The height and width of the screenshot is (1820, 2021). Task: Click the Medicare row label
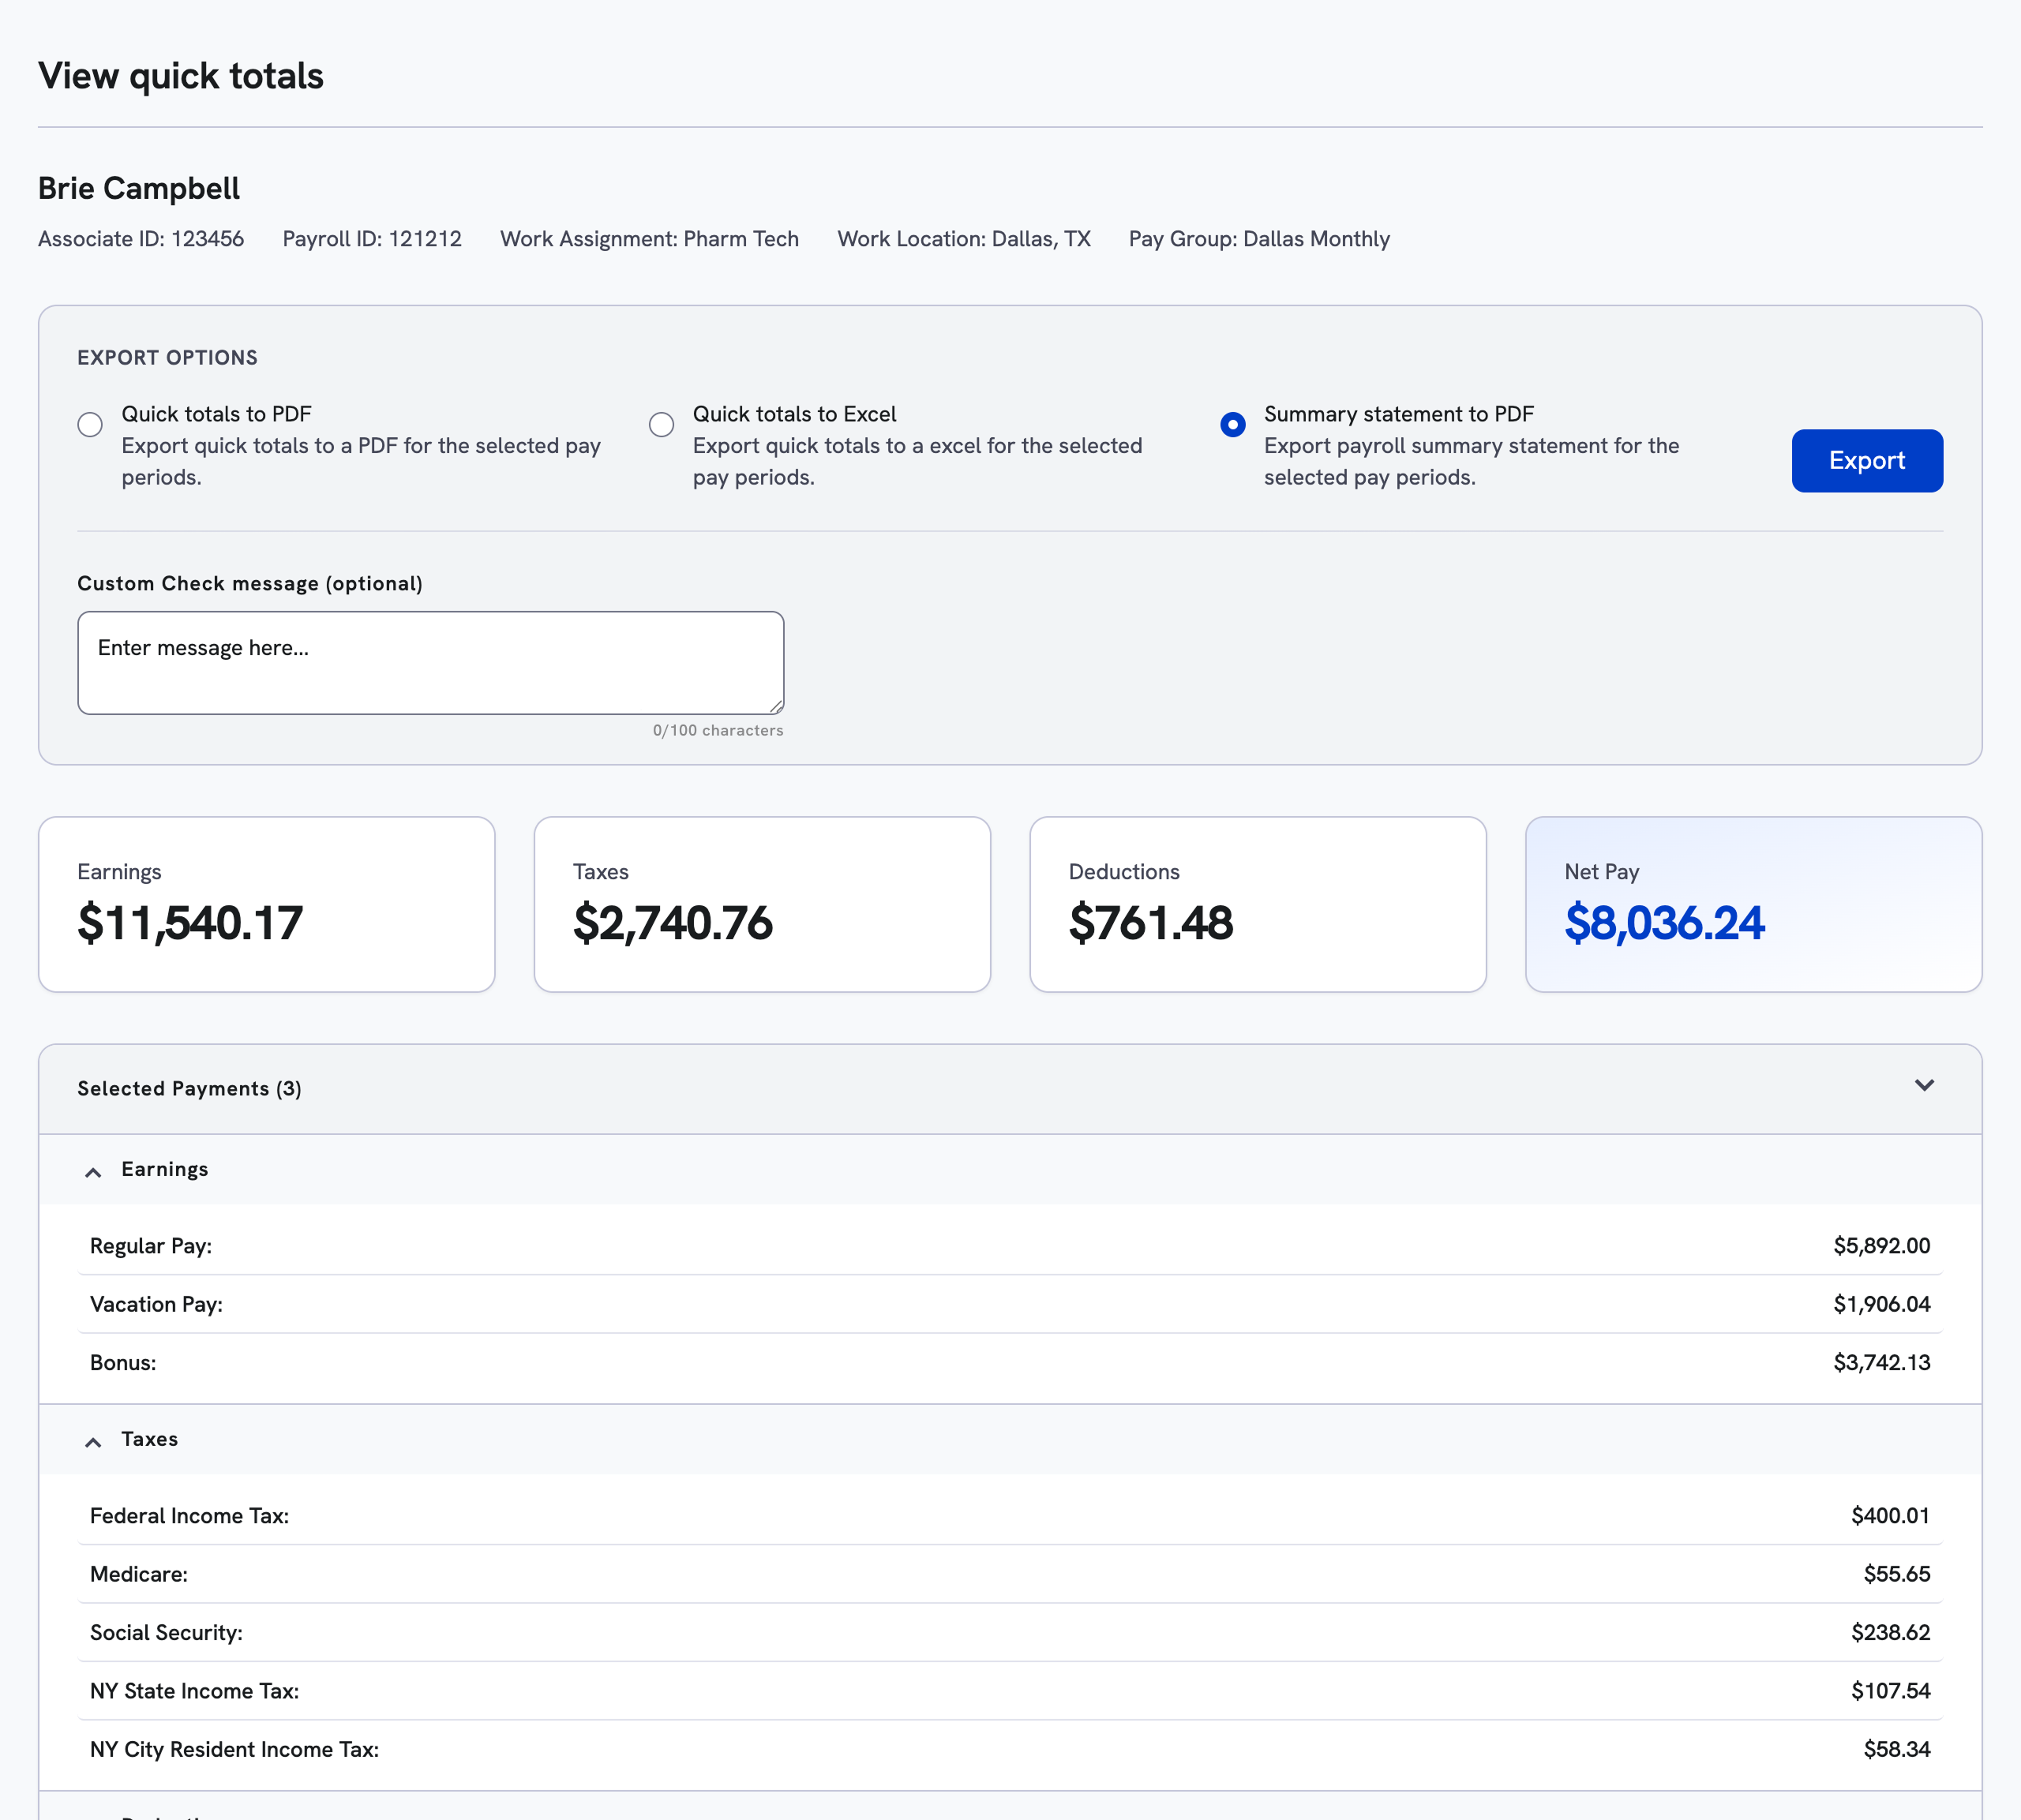(x=139, y=1574)
